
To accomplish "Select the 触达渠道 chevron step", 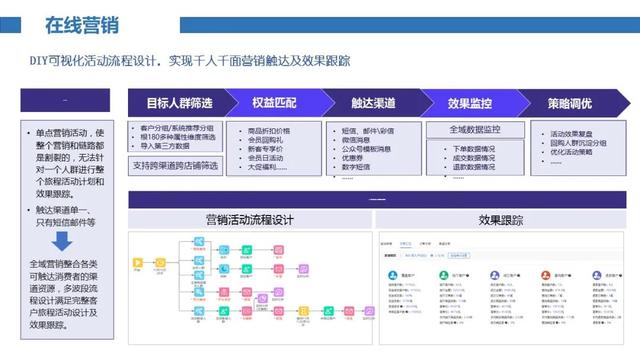I will coord(373,103).
